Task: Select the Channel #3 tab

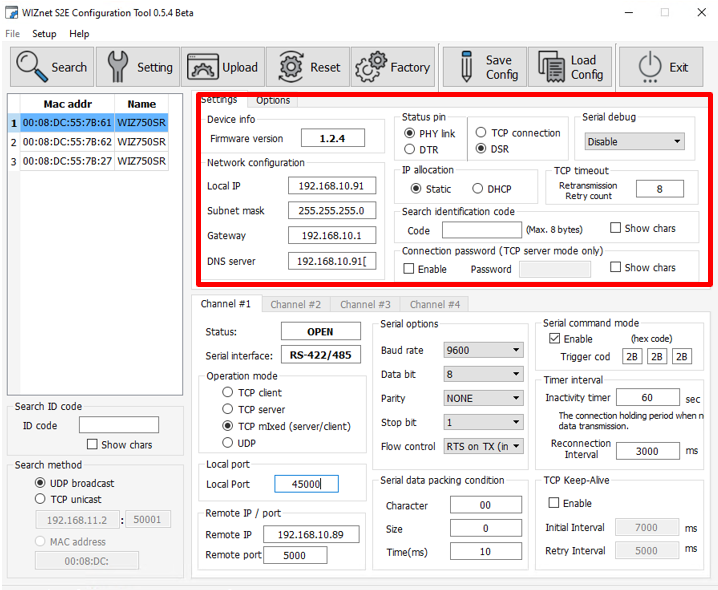Action: coord(365,305)
